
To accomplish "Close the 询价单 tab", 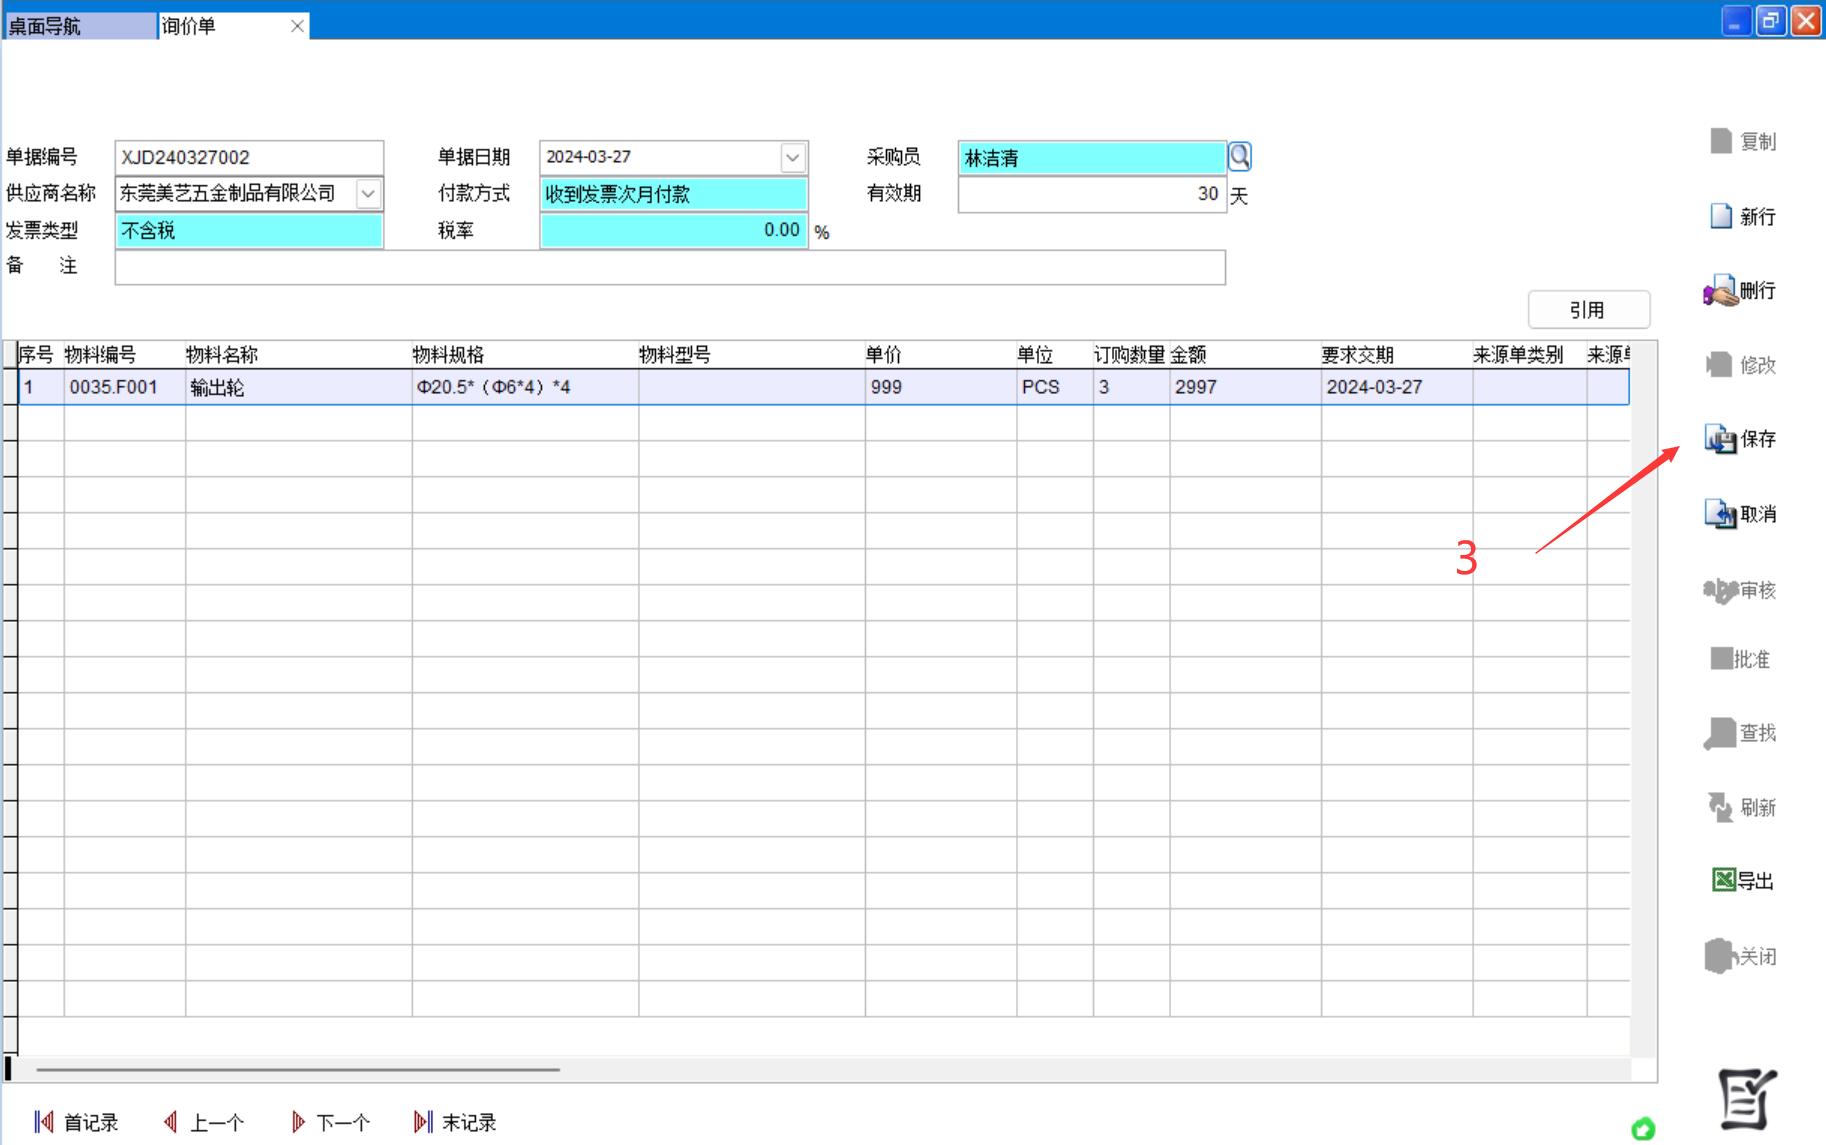I will click(297, 26).
